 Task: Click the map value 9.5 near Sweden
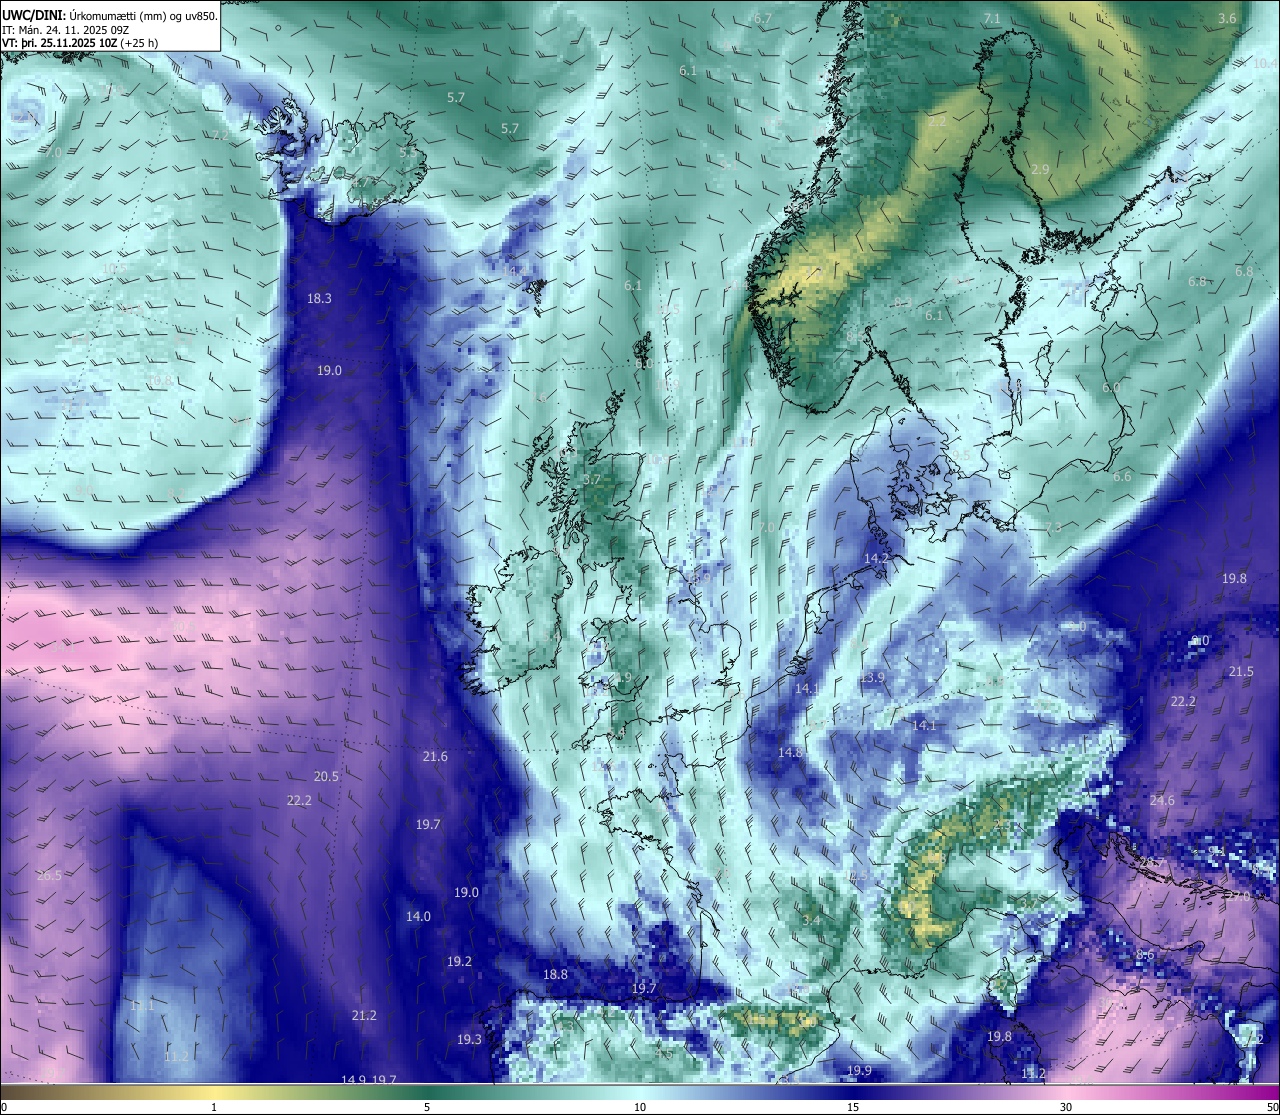(961, 454)
